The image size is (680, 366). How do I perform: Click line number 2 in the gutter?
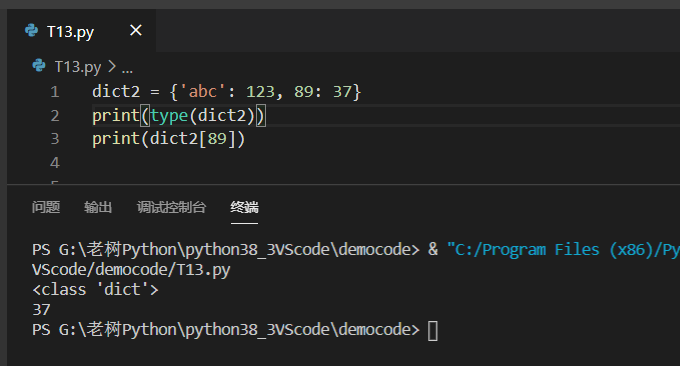[55, 115]
